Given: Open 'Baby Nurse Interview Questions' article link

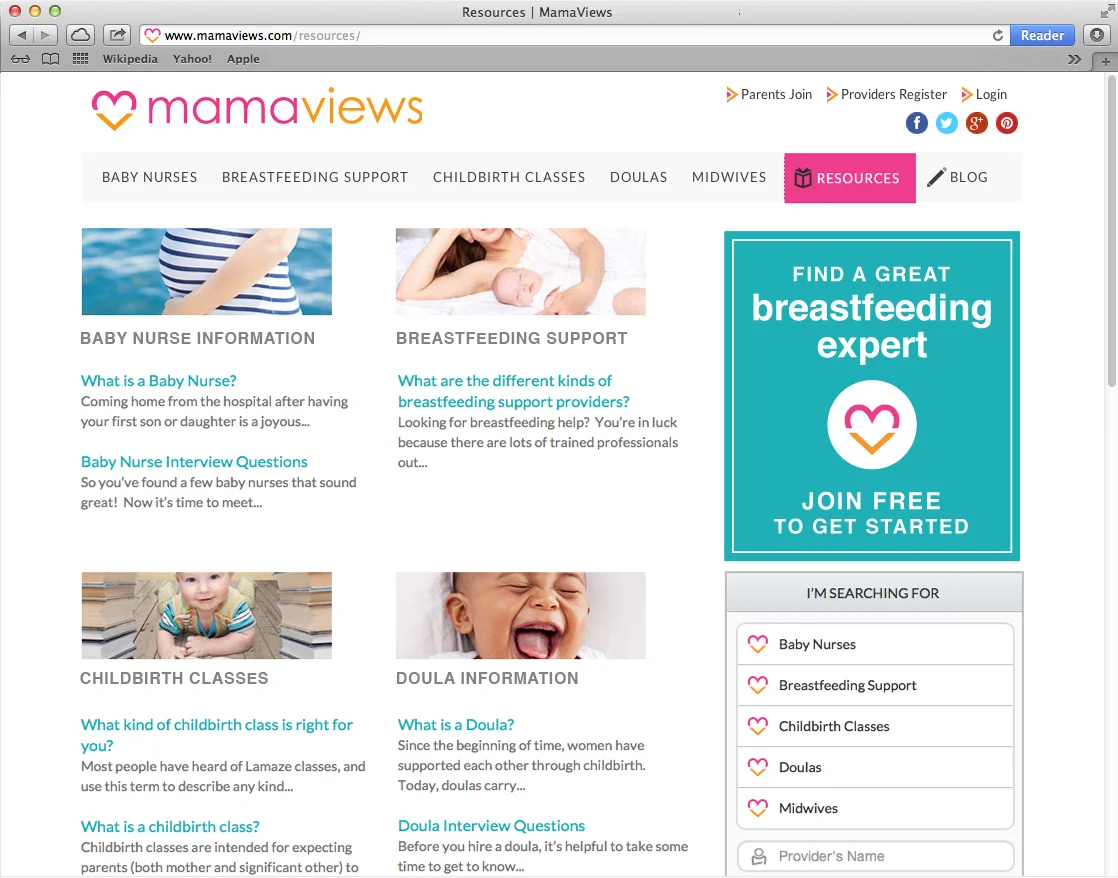Looking at the screenshot, I should click(194, 462).
